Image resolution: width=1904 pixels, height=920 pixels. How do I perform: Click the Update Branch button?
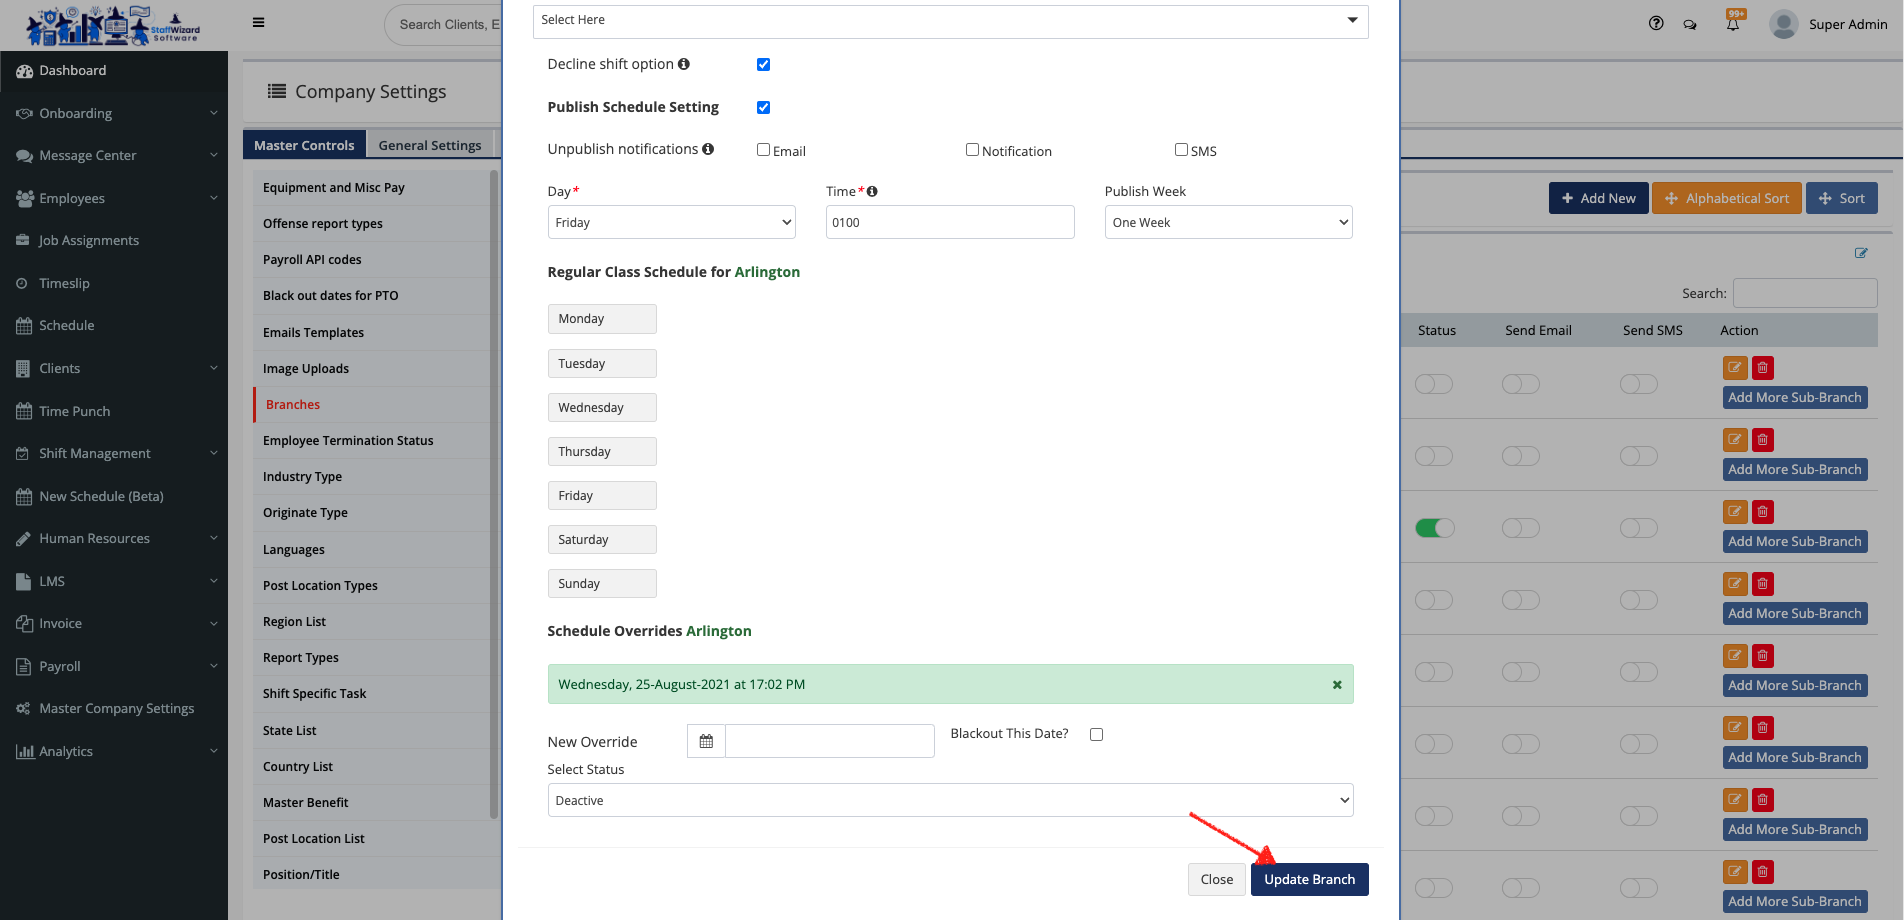click(x=1309, y=879)
